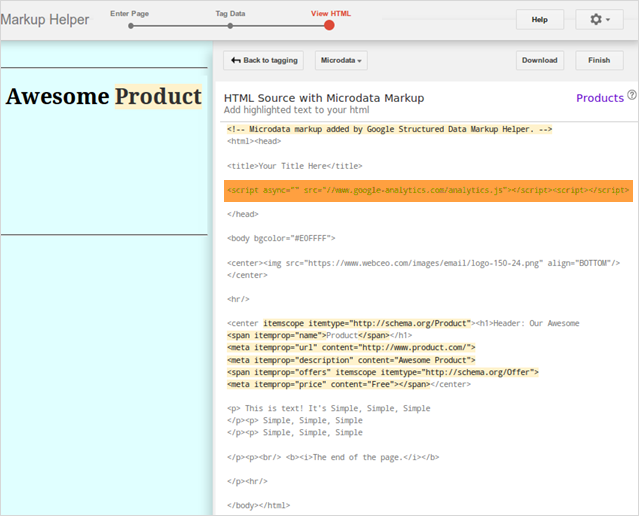Click the span itemprop="offers" code line
Screen dimensions: 639x516
(x=383, y=372)
